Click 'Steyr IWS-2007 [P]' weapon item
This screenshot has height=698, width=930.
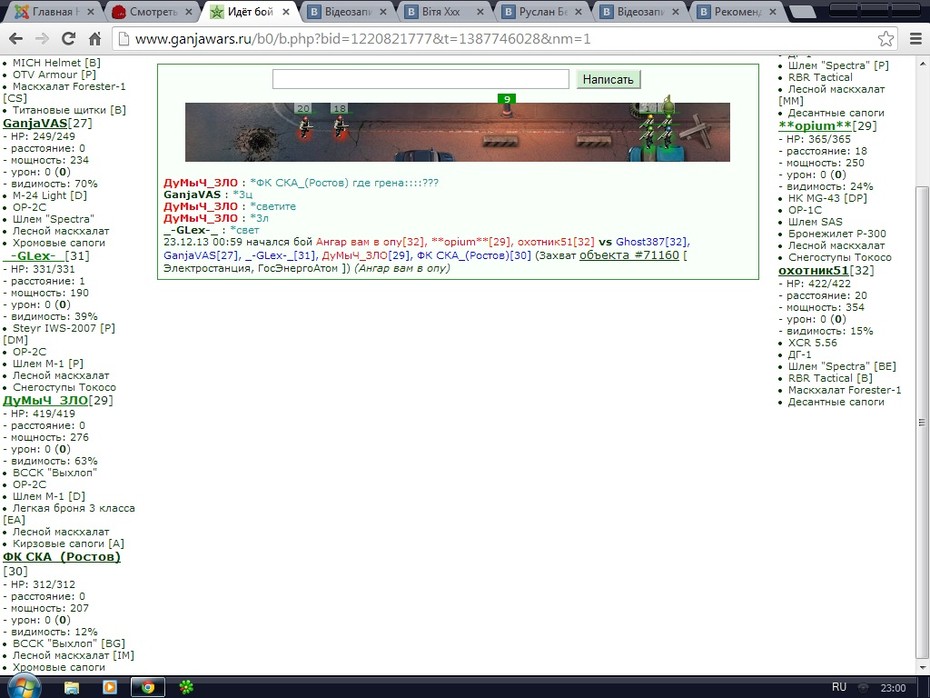tap(63, 329)
